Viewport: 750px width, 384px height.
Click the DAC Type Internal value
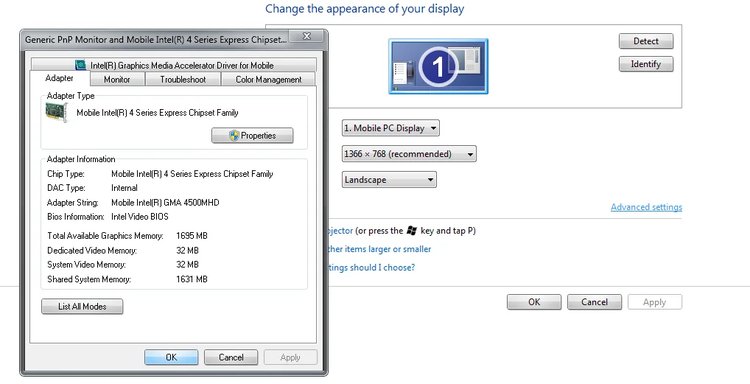tap(124, 188)
